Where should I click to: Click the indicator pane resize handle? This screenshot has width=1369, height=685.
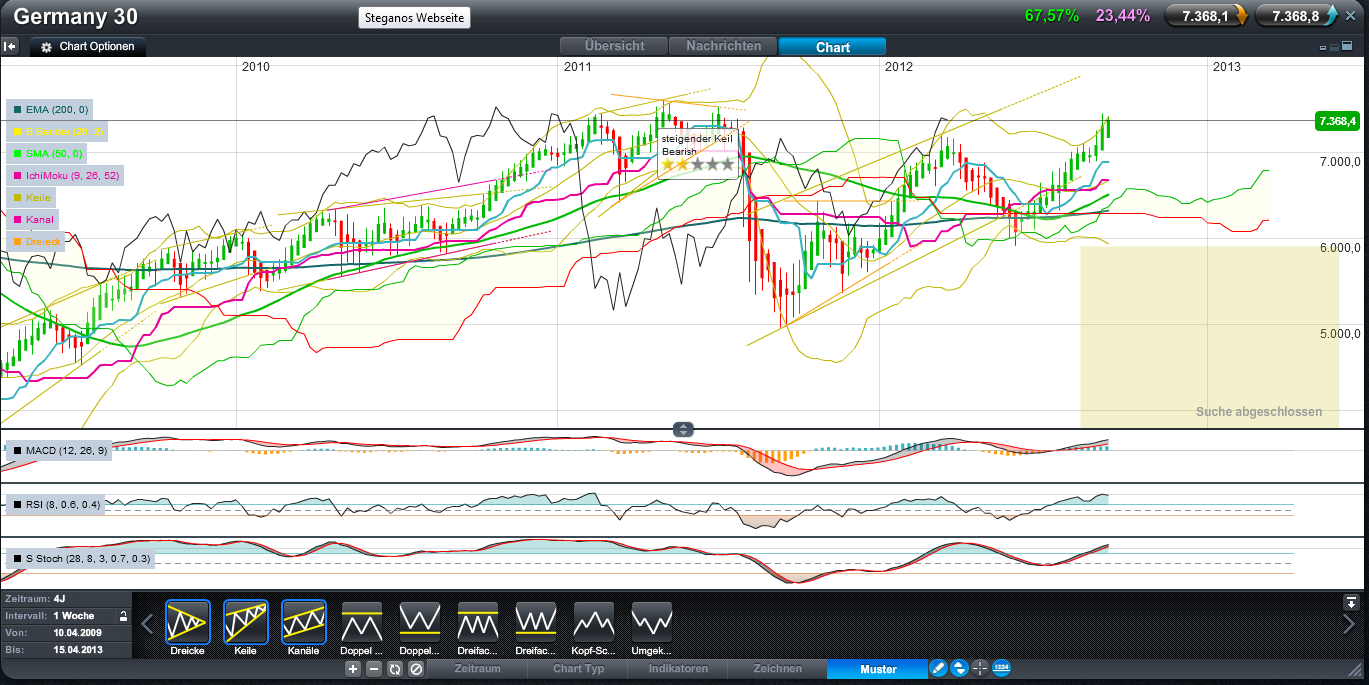[683, 429]
